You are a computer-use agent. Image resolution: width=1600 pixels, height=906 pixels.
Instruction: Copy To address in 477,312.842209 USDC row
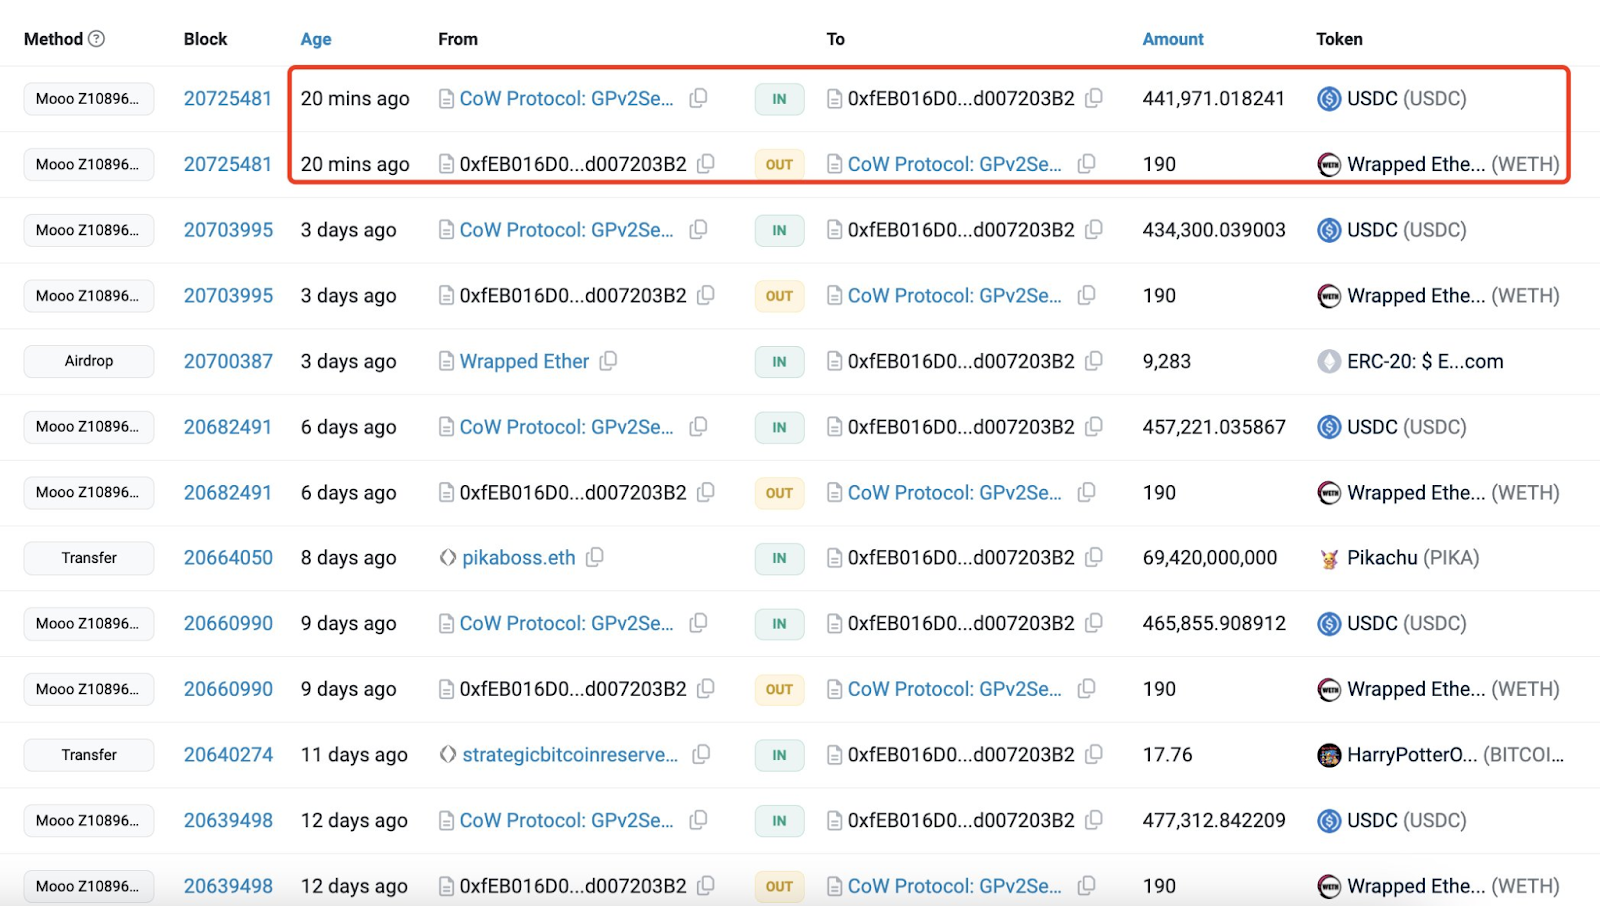(x=1094, y=819)
